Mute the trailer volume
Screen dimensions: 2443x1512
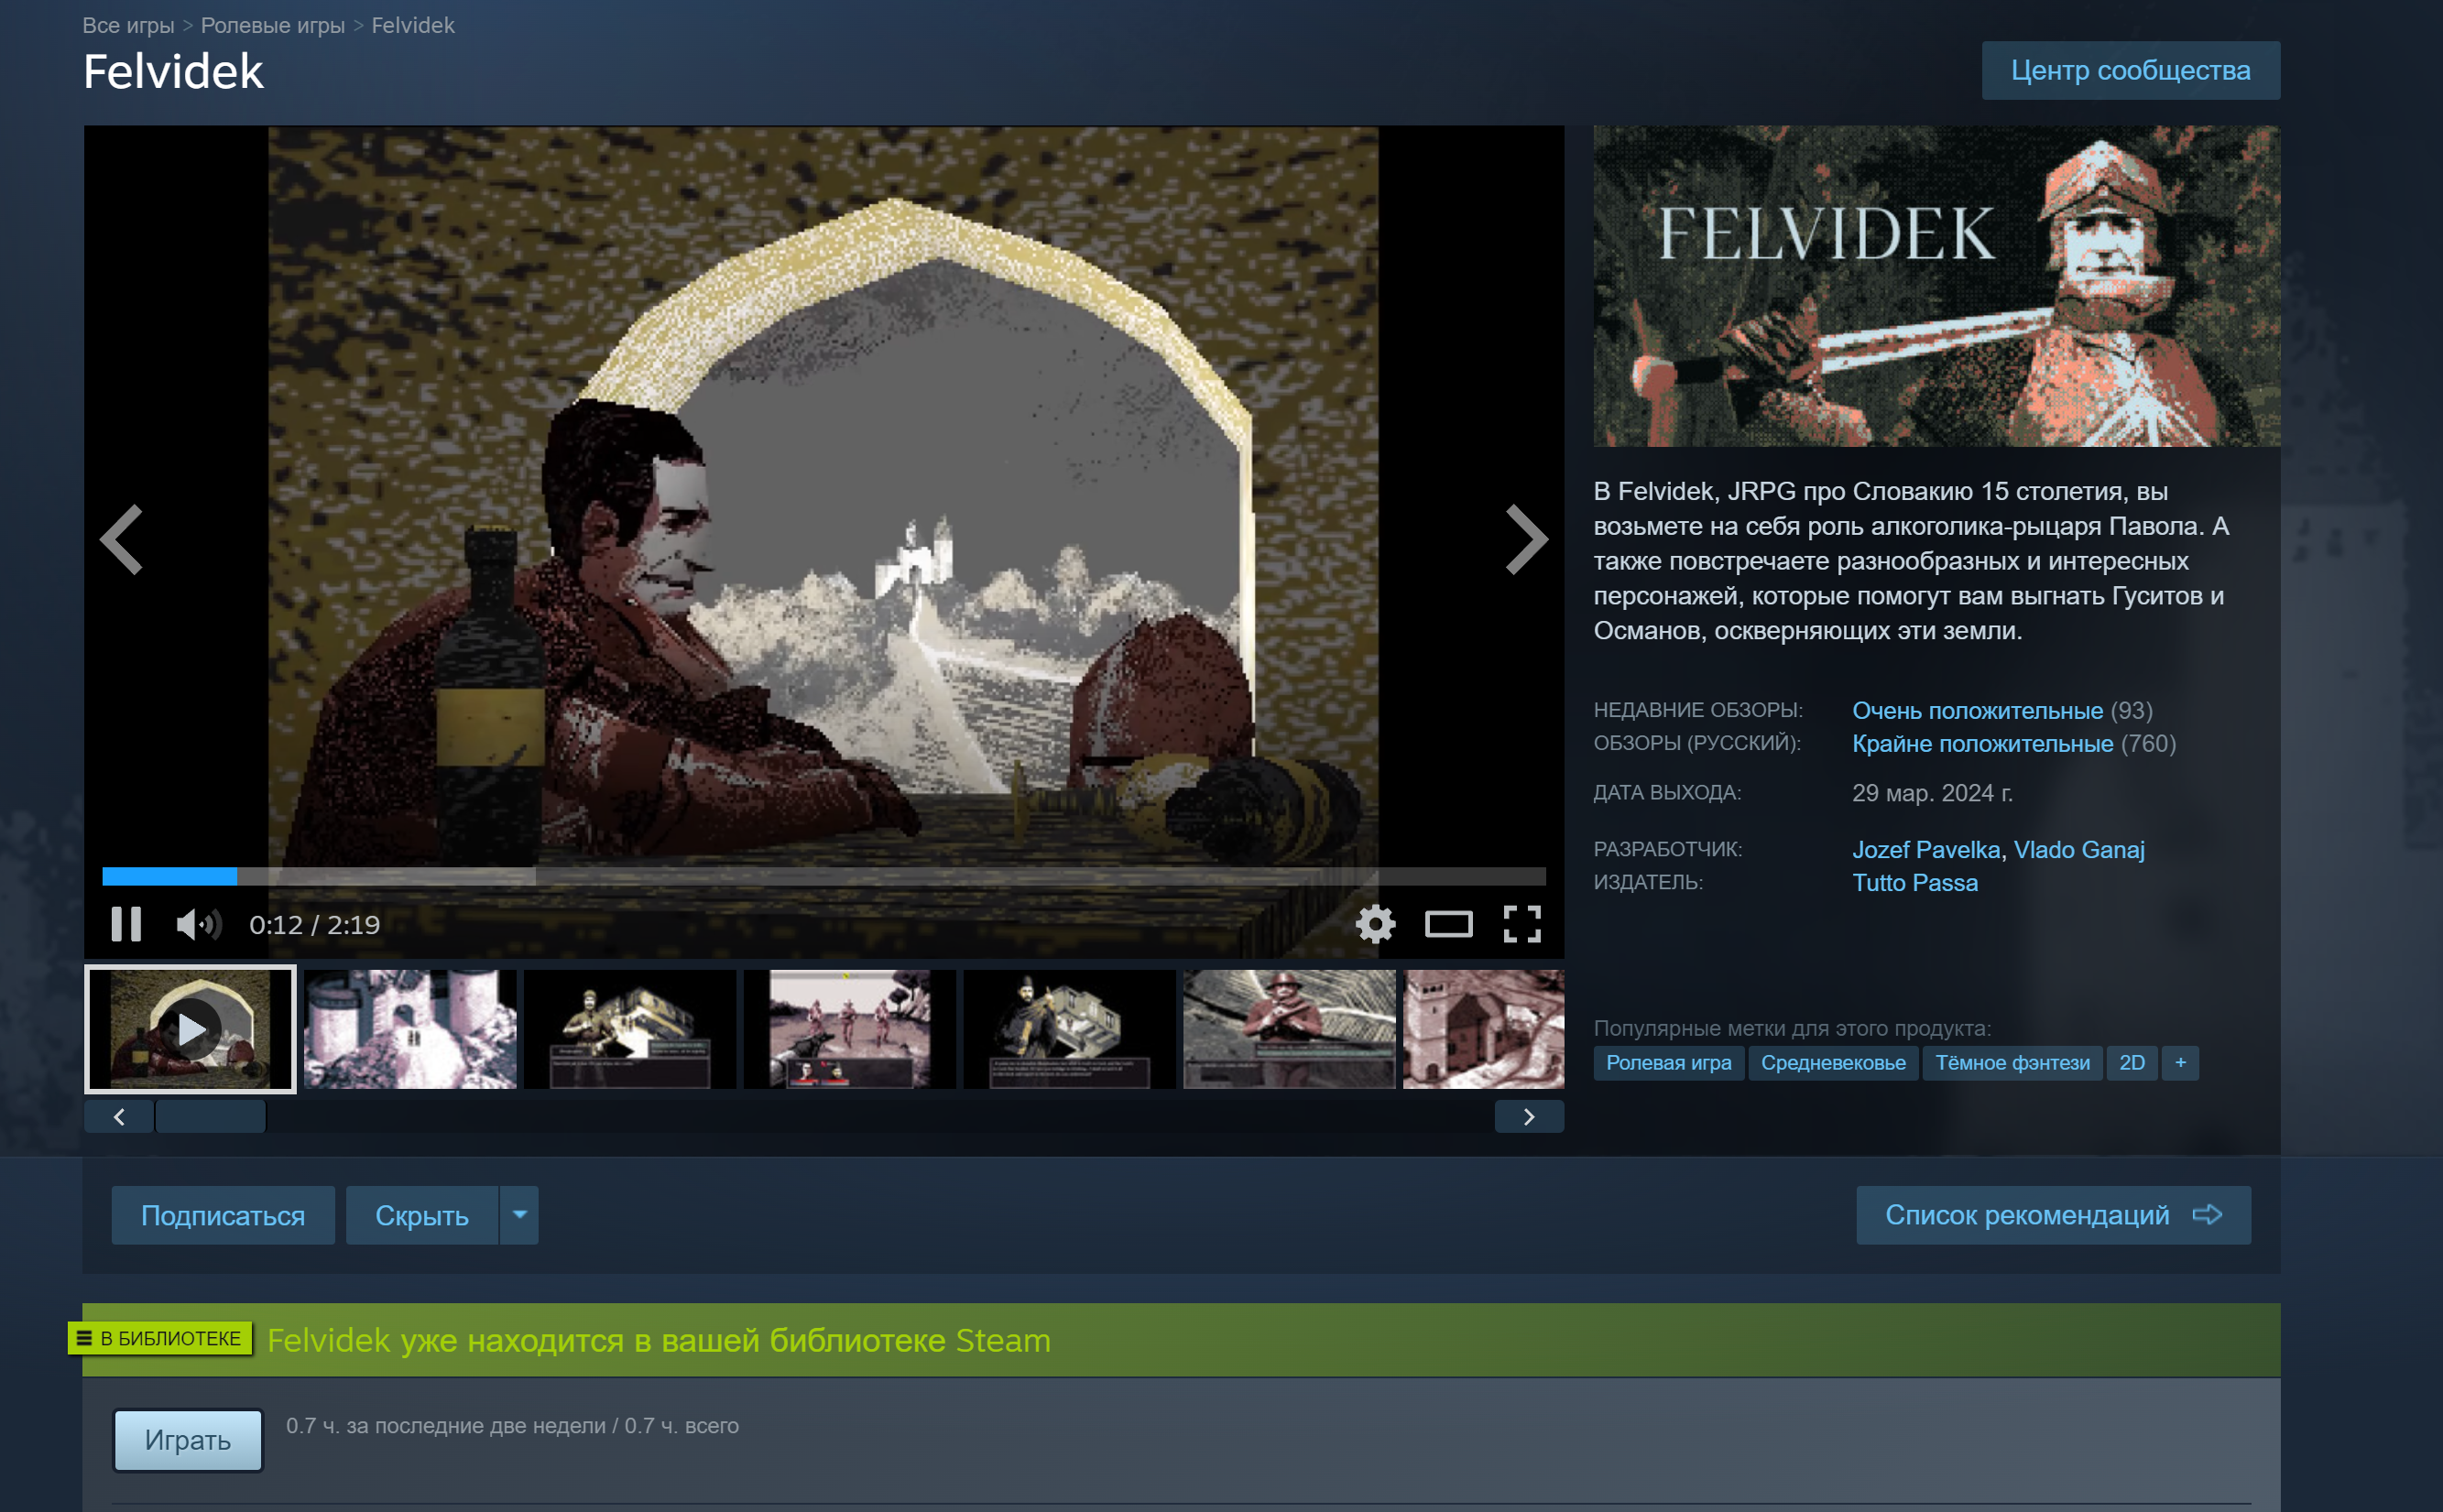[198, 924]
